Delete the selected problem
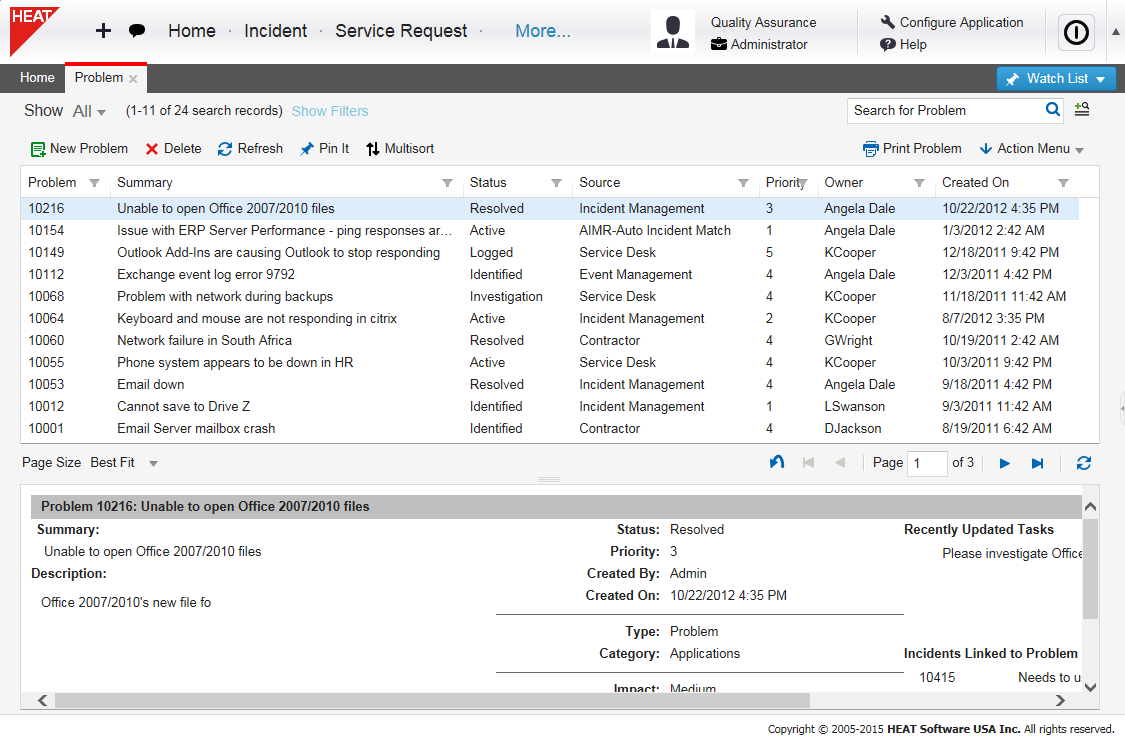1125x744 pixels. tap(173, 148)
